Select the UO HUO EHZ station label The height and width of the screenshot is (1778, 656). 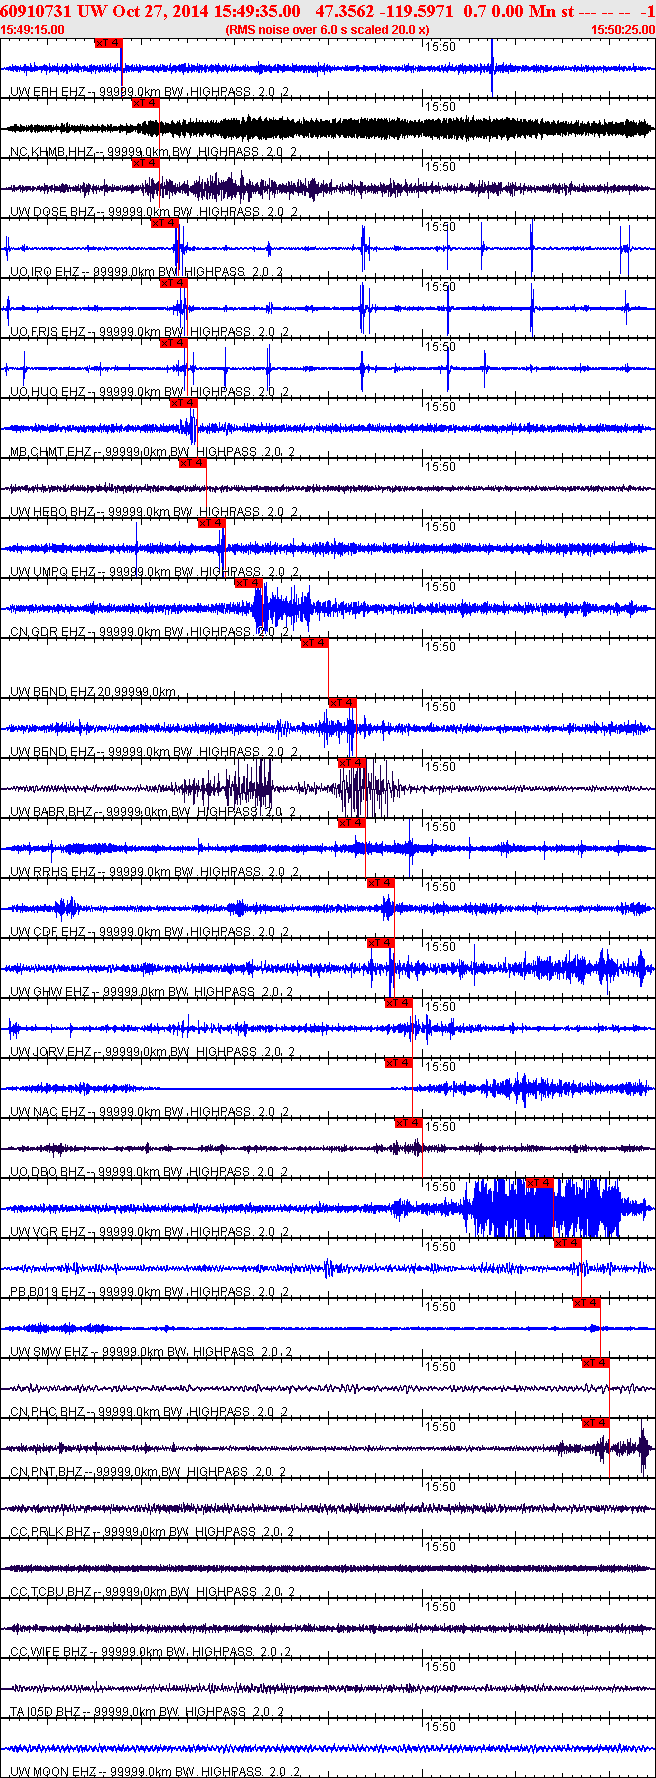(149, 392)
